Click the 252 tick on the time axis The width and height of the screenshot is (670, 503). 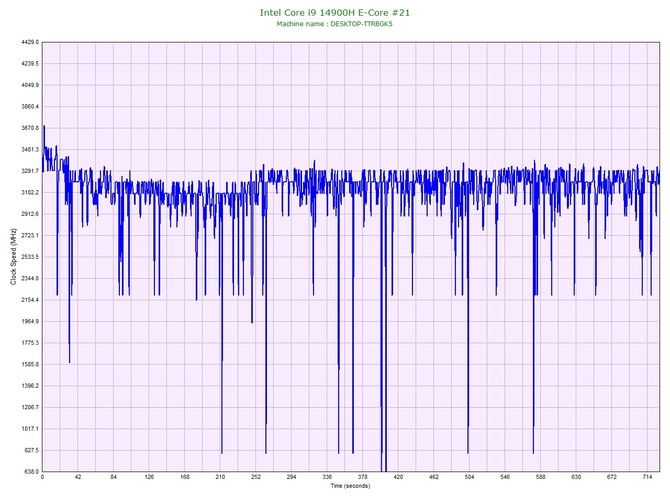256,477
